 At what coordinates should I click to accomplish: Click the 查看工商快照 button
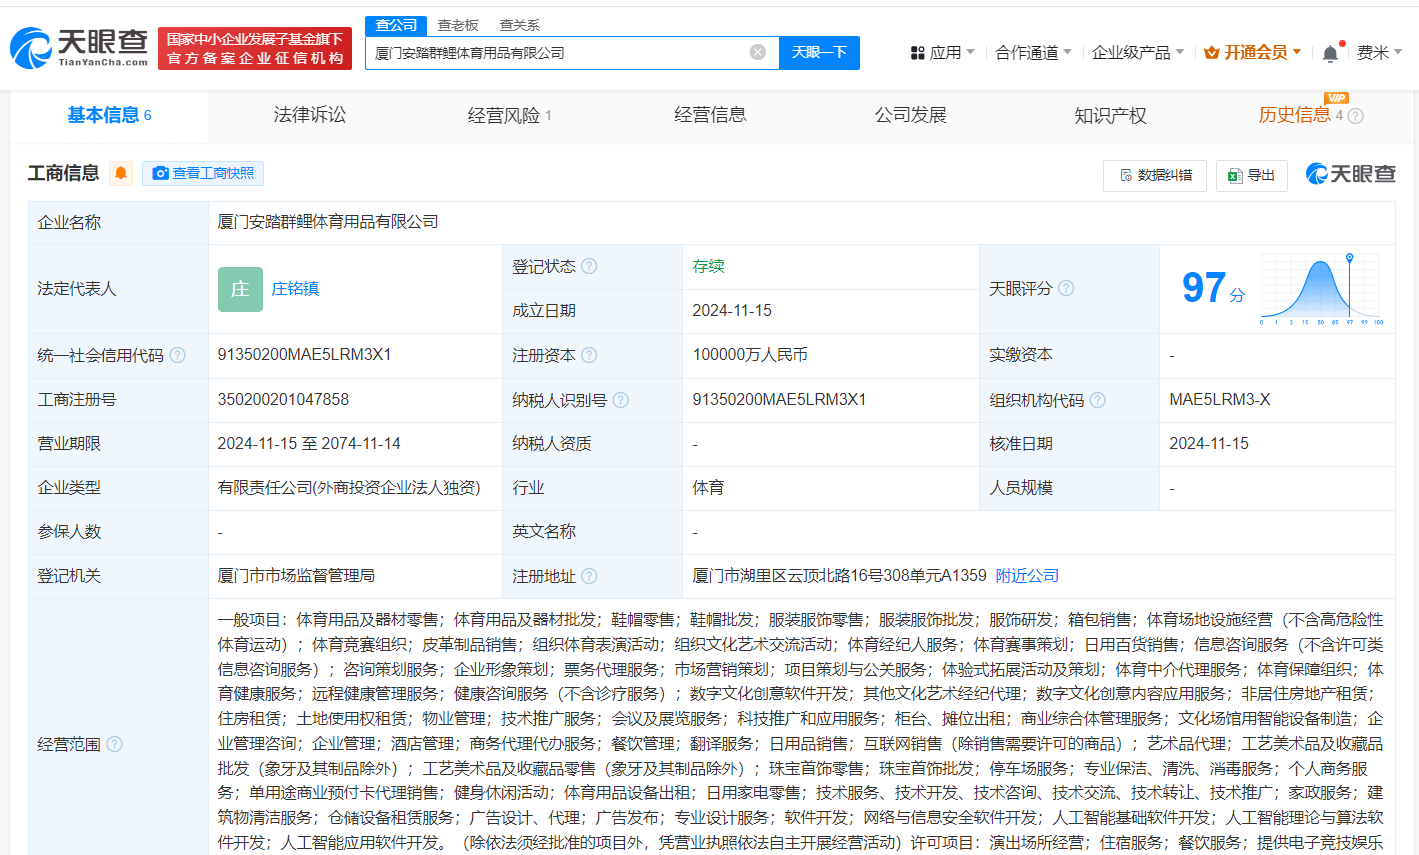203,173
